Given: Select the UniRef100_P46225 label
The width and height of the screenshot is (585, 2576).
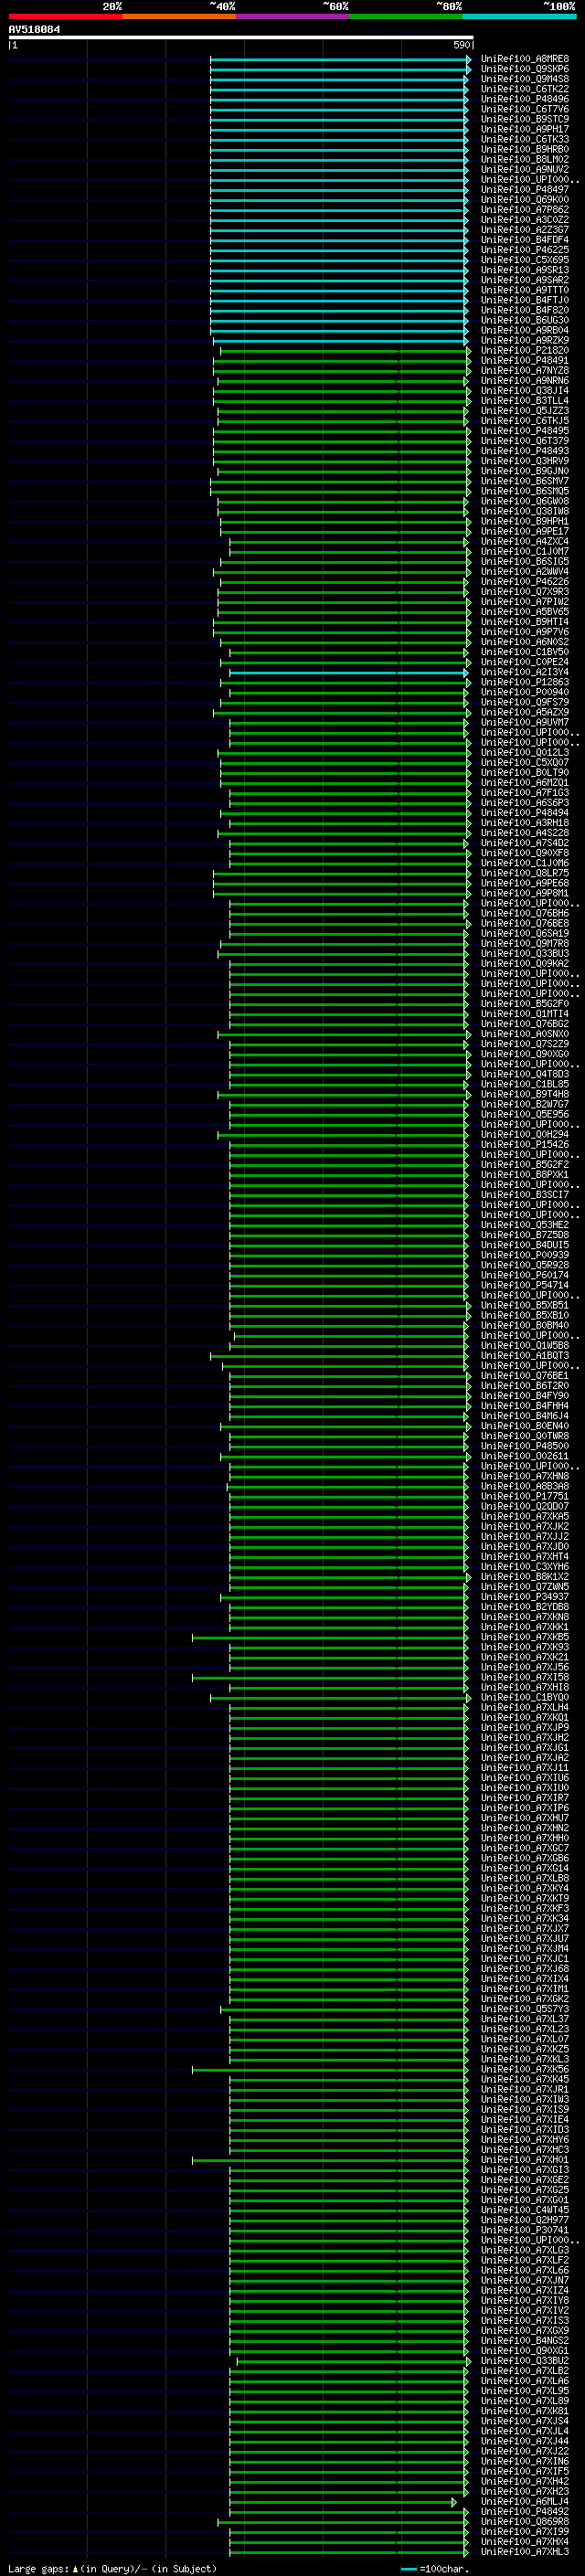Looking at the screenshot, I should (x=524, y=250).
